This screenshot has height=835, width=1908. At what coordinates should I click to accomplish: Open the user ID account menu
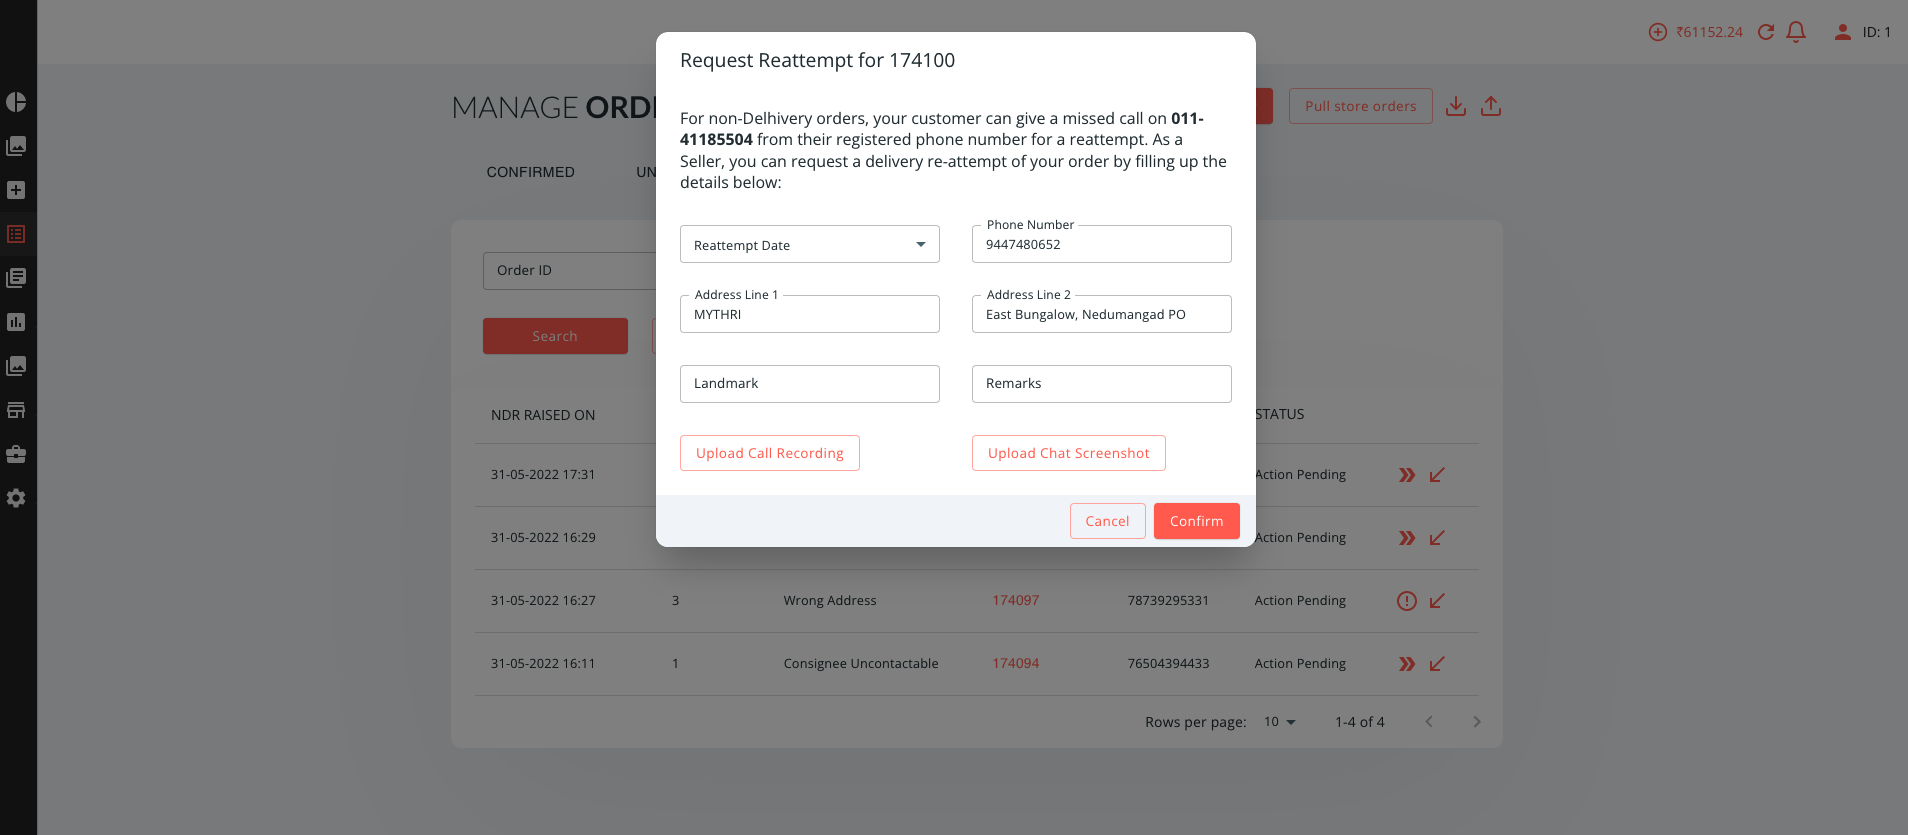tap(1862, 32)
